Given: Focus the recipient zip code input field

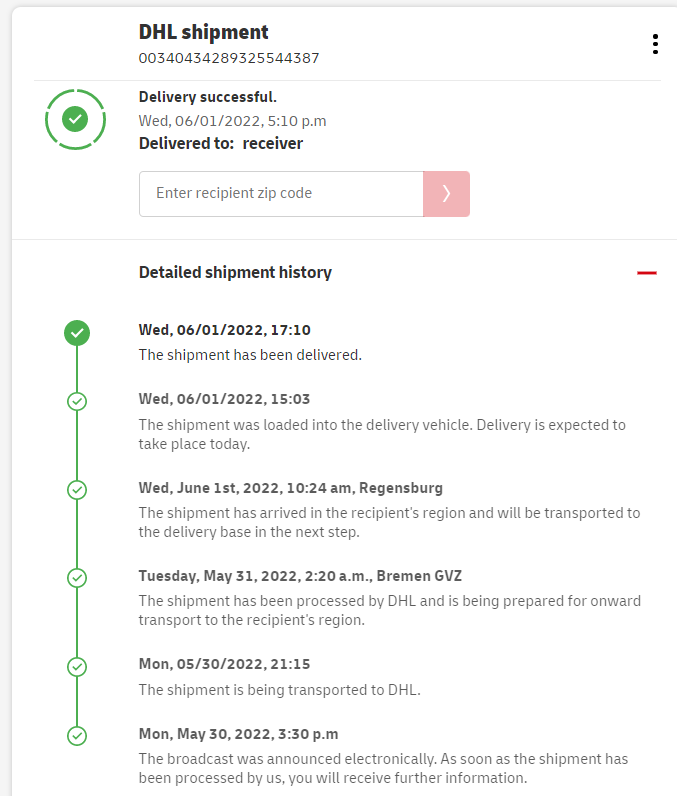Looking at the screenshot, I should click(x=281, y=194).
